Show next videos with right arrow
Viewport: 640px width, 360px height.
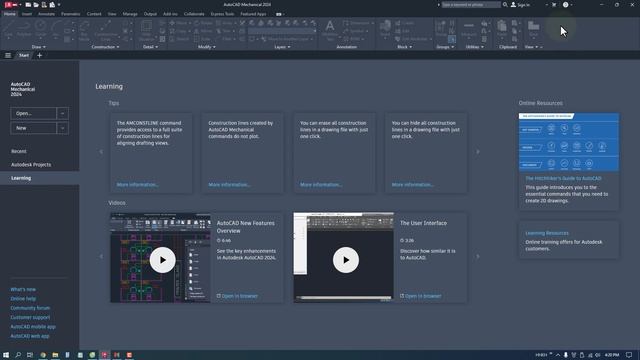pyautogui.click(x=478, y=257)
